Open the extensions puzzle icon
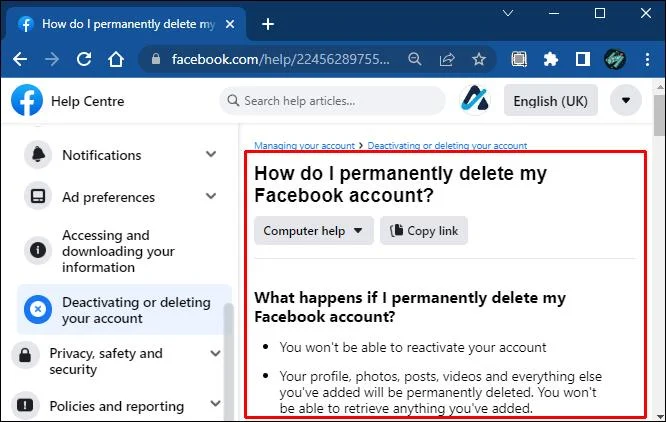 pos(551,59)
